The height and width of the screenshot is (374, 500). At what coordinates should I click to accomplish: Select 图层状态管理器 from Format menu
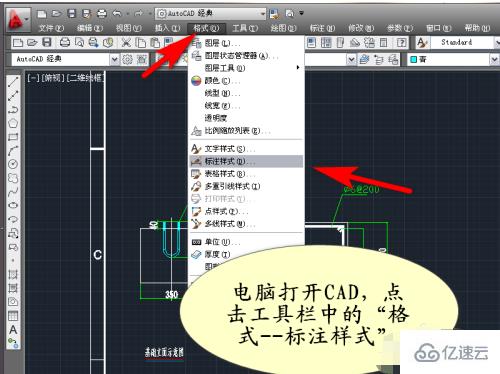click(247, 56)
